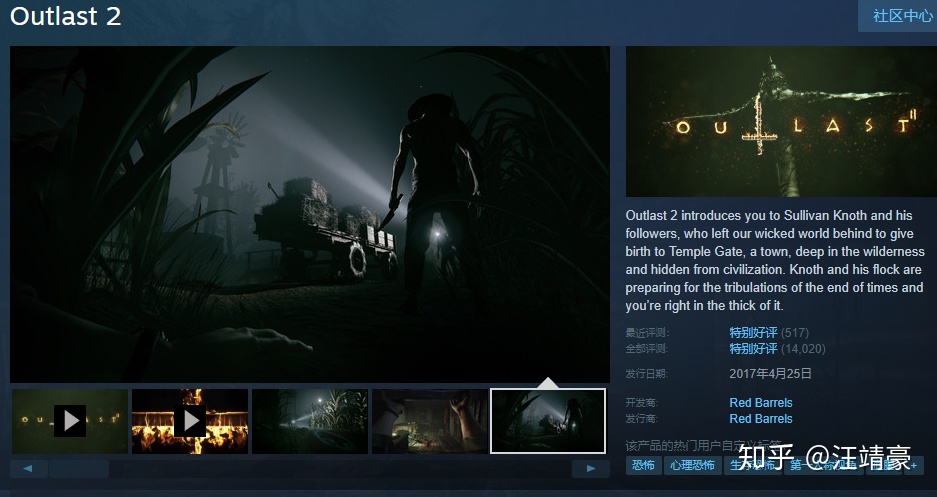Click the 全部评测 label
Image resolution: width=937 pixels, height=497 pixels.
pyautogui.click(x=647, y=348)
